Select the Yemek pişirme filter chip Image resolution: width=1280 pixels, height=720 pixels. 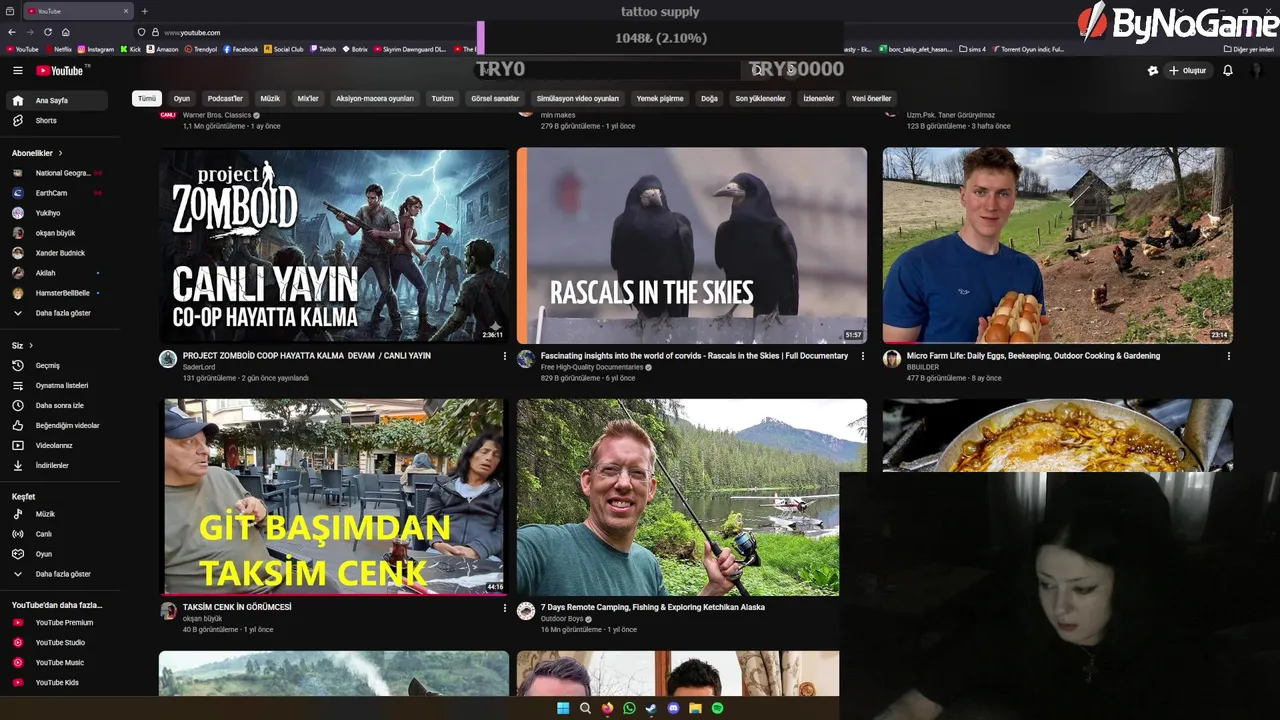click(660, 99)
